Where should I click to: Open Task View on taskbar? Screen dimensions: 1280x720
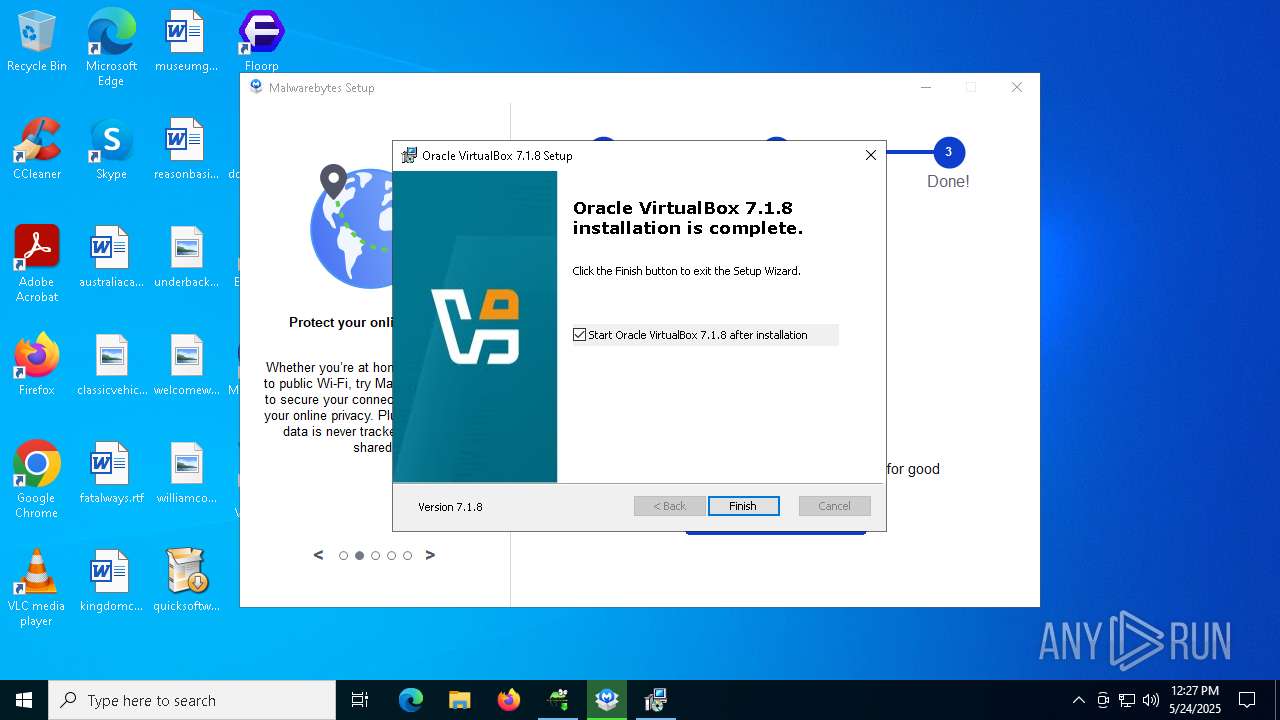(360, 700)
